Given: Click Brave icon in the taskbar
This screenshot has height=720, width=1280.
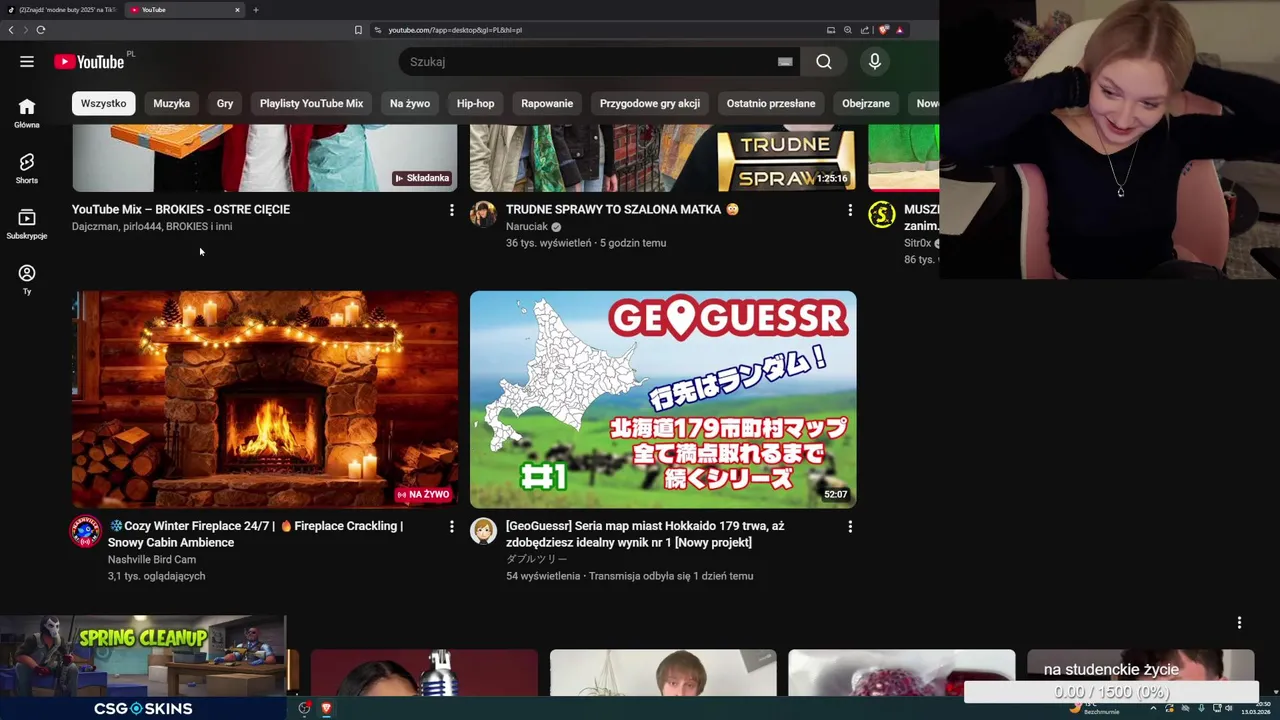Looking at the screenshot, I should point(326,708).
